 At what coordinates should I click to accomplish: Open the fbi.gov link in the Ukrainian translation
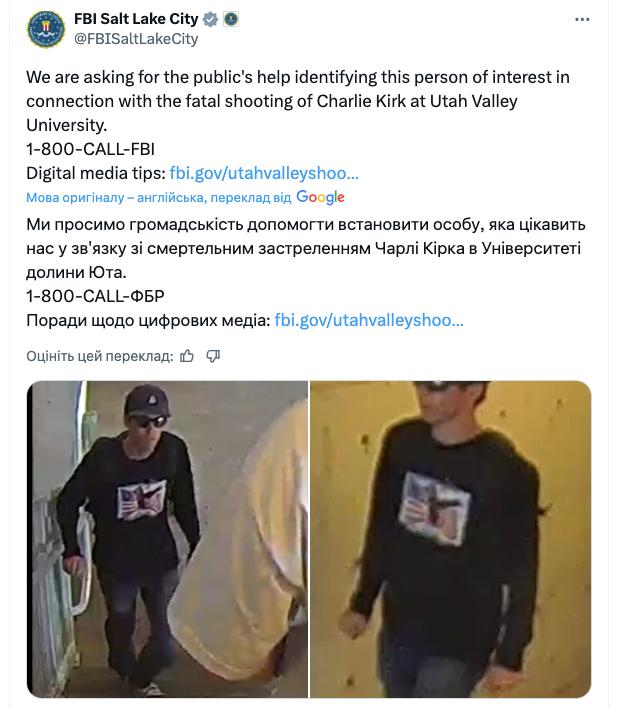(x=369, y=321)
